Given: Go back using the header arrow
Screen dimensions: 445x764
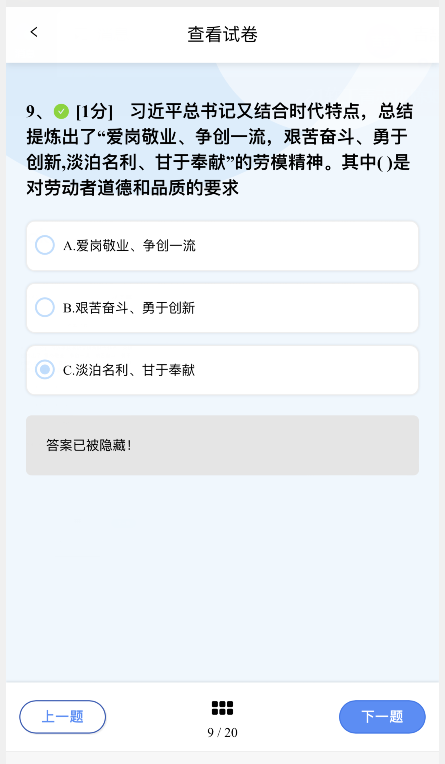Looking at the screenshot, I should [34, 32].
